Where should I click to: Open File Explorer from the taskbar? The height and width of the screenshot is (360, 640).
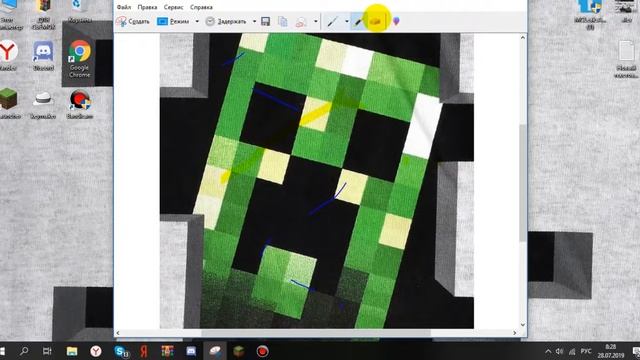coord(72,351)
